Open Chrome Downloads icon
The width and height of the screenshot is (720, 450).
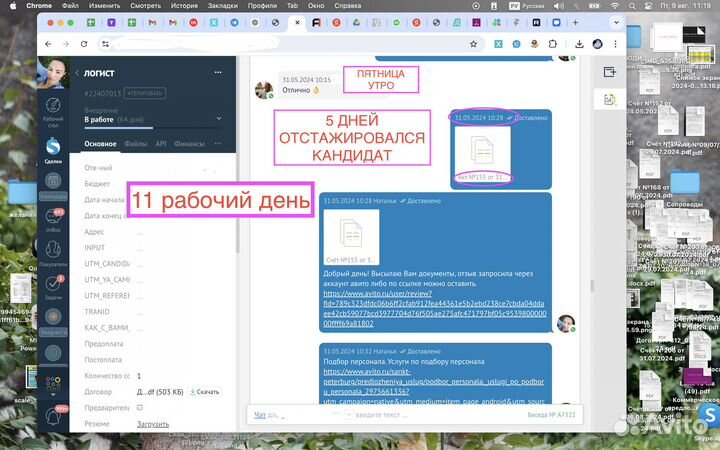(x=579, y=44)
